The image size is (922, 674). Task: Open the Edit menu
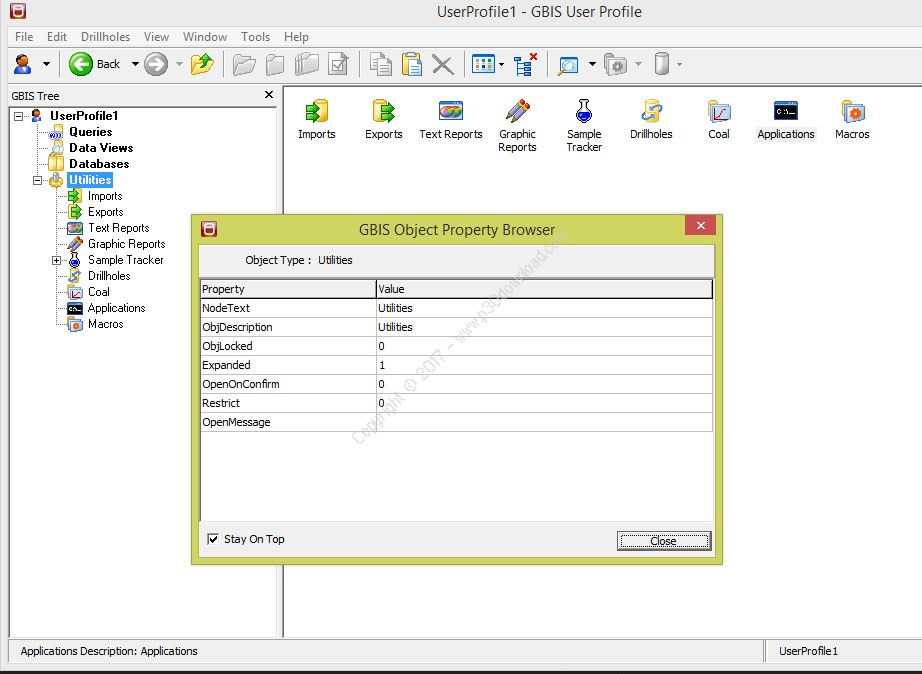(56, 36)
